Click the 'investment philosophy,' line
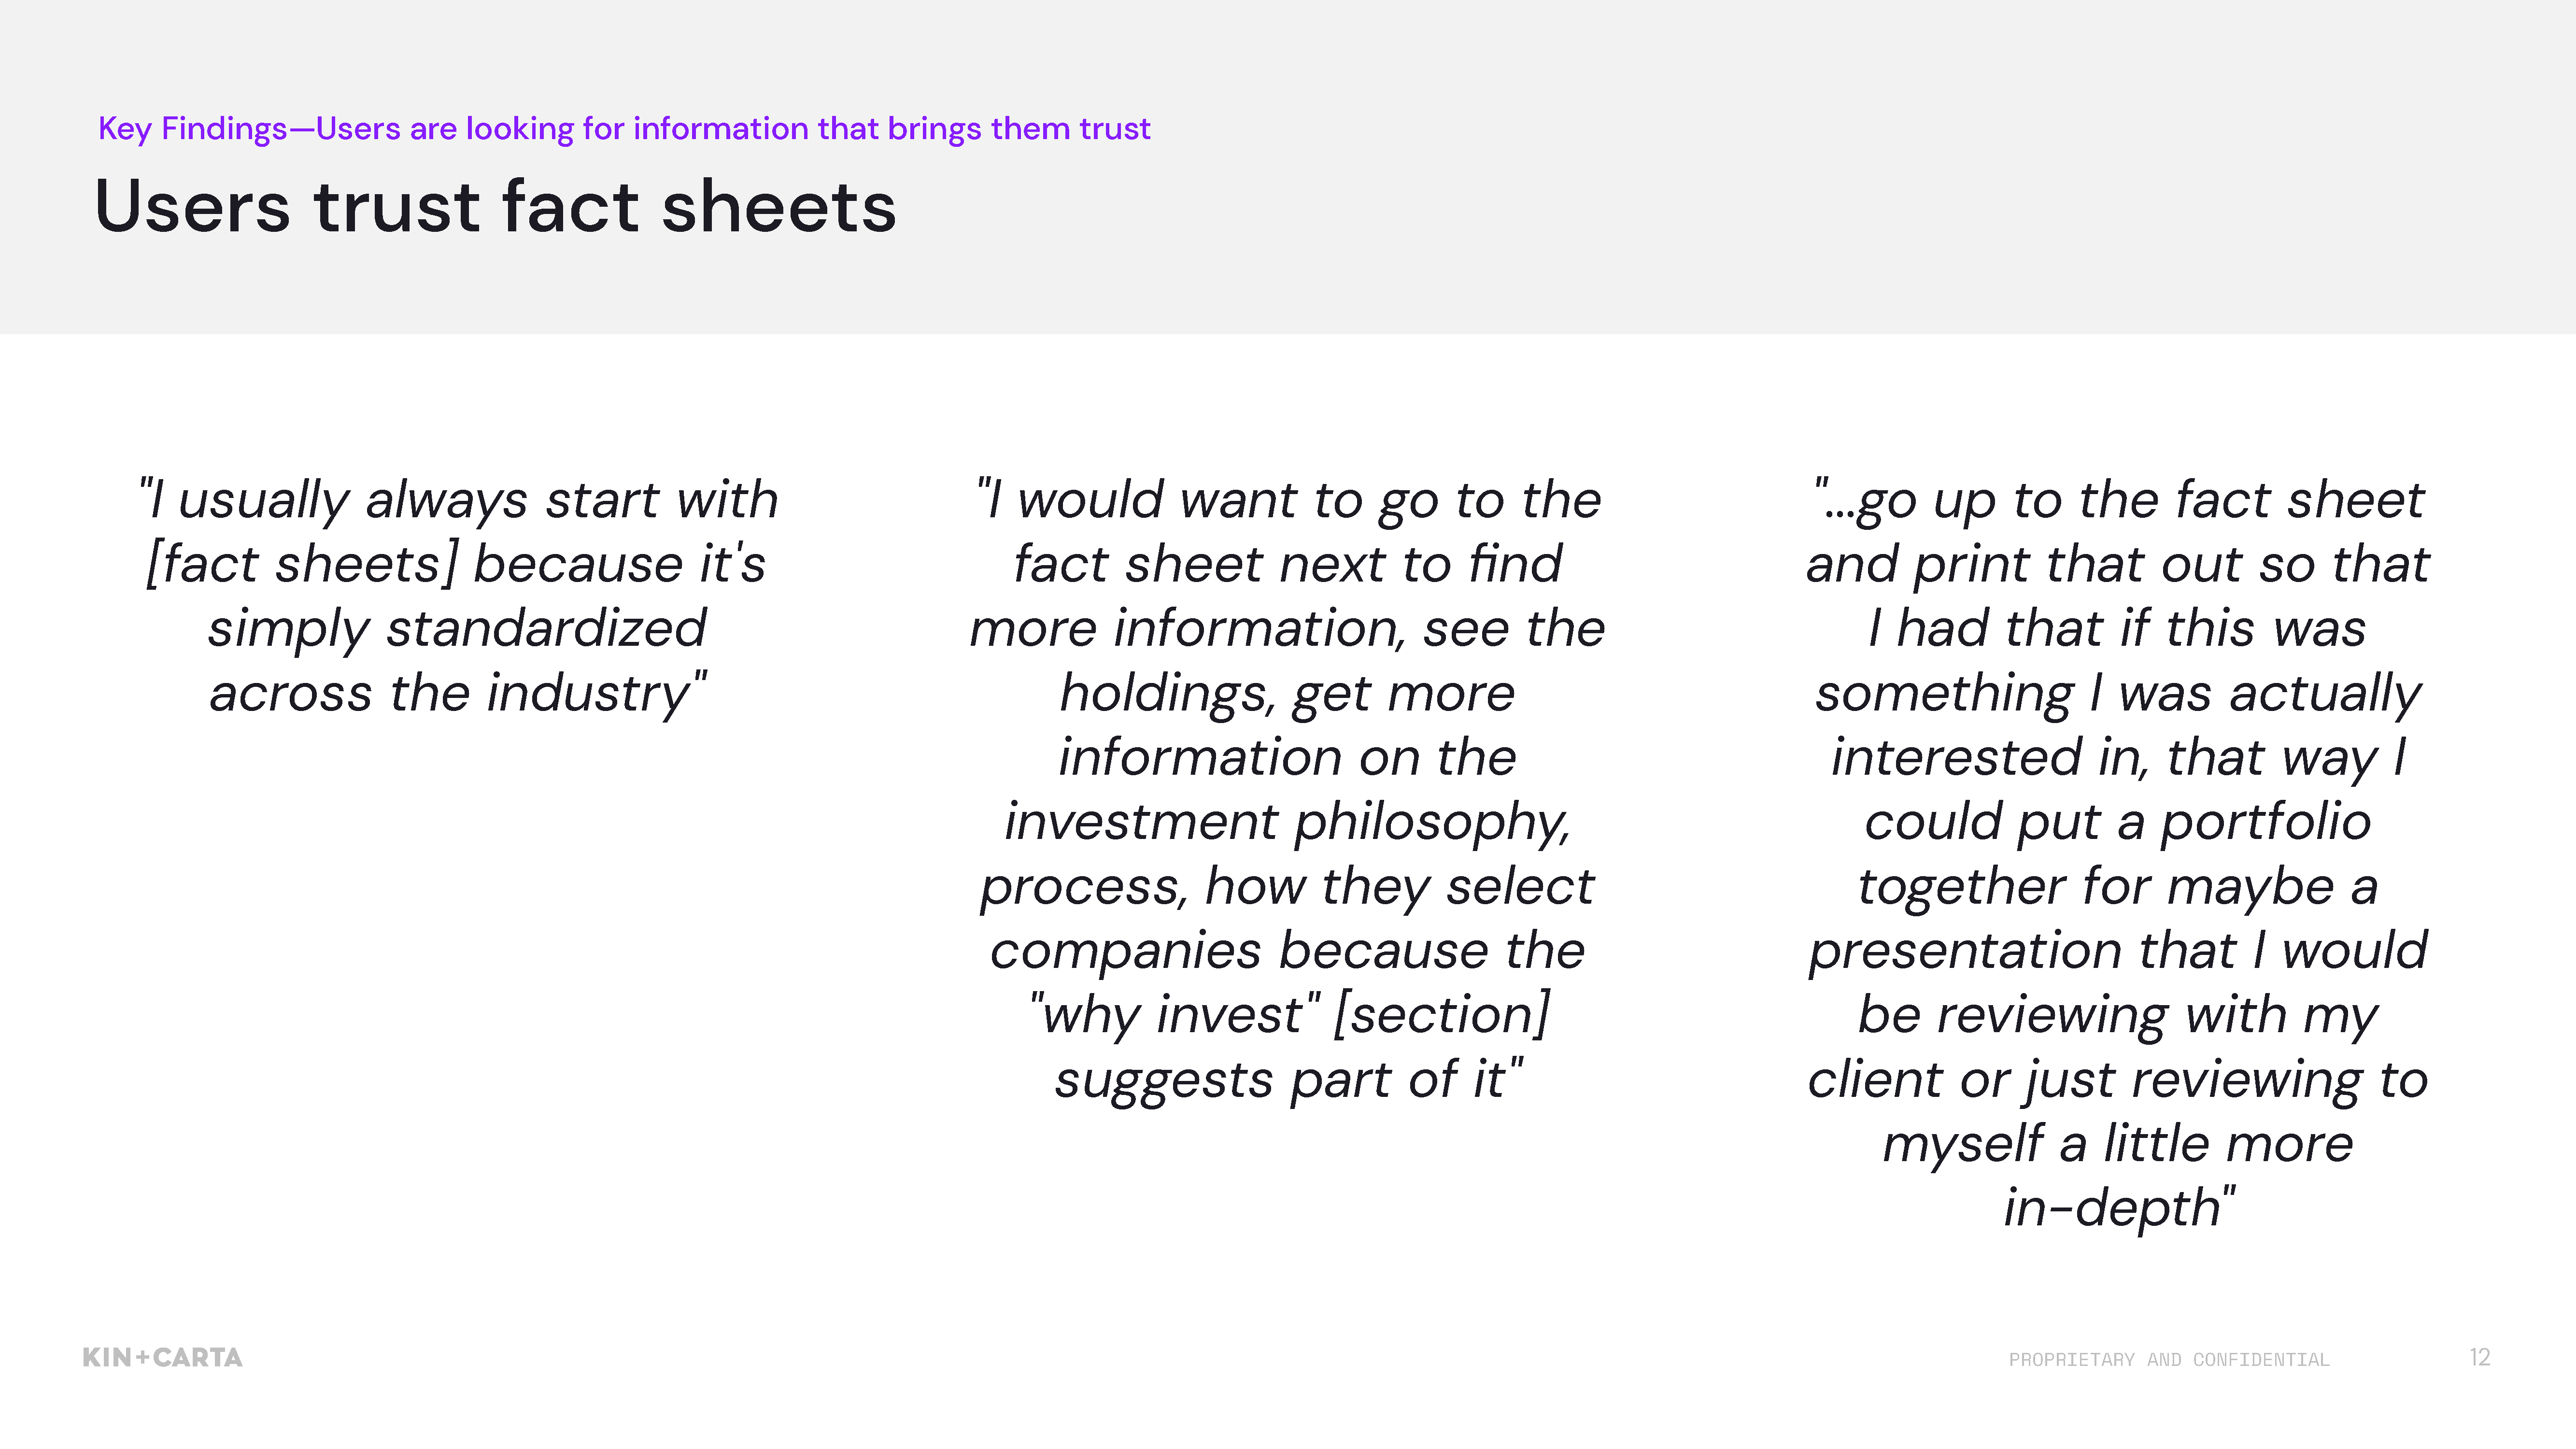The width and height of the screenshot is (2576, 1449). coord(1288,822)
